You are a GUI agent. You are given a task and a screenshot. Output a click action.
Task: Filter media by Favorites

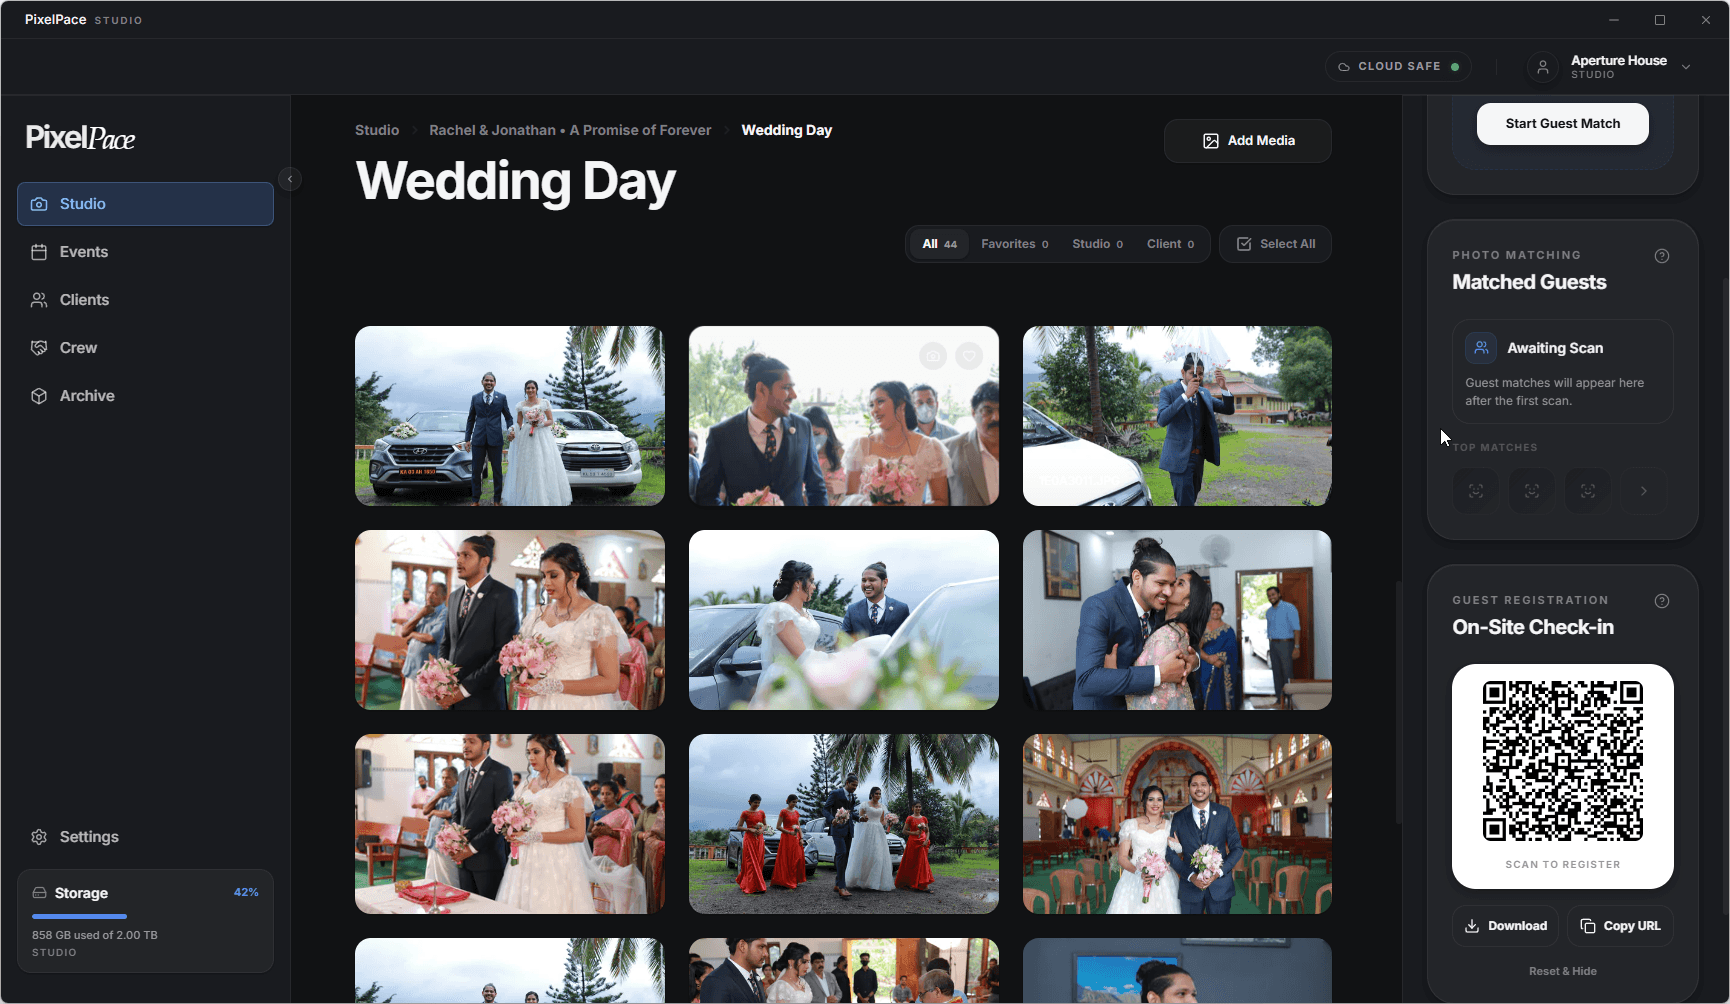click(x=1015, y=244)
